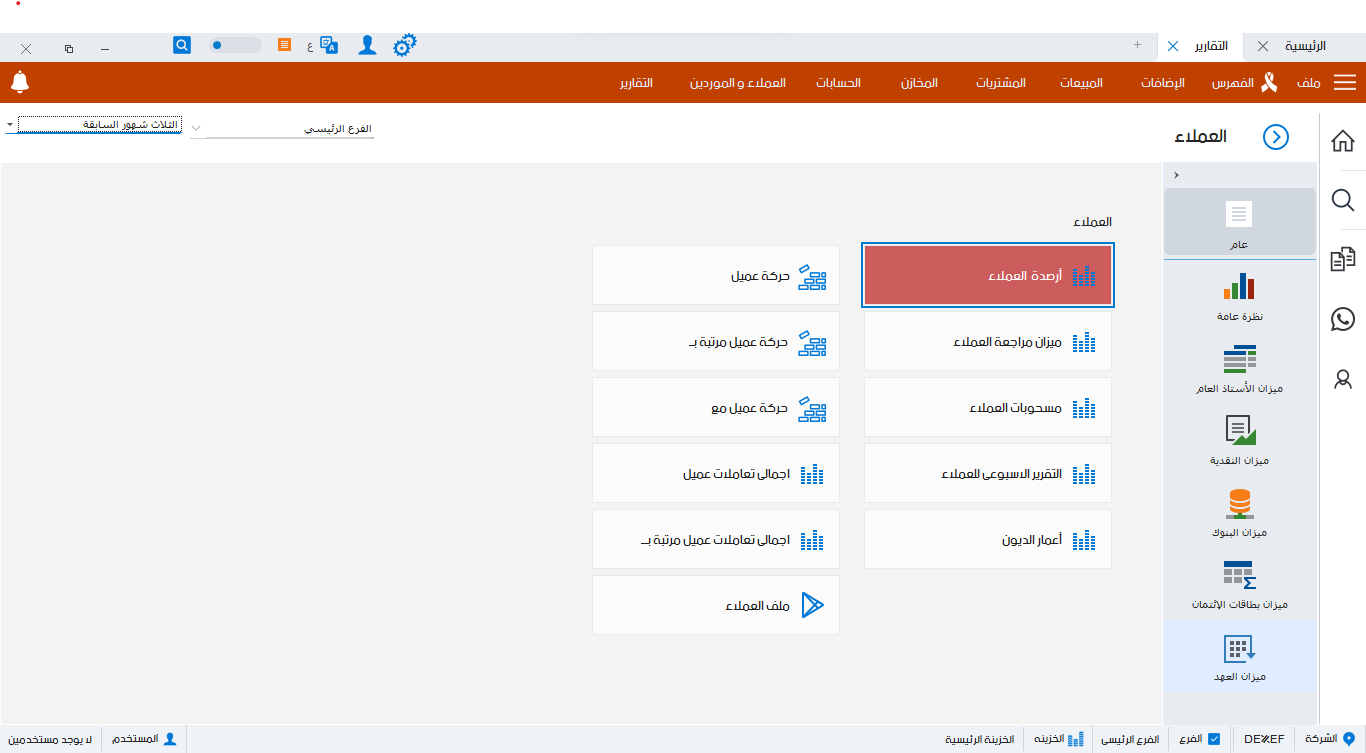Click the circled back arrow beside العملاء
The height and width of the screenshot is (753, 1366).
(x=1276, y=137)
